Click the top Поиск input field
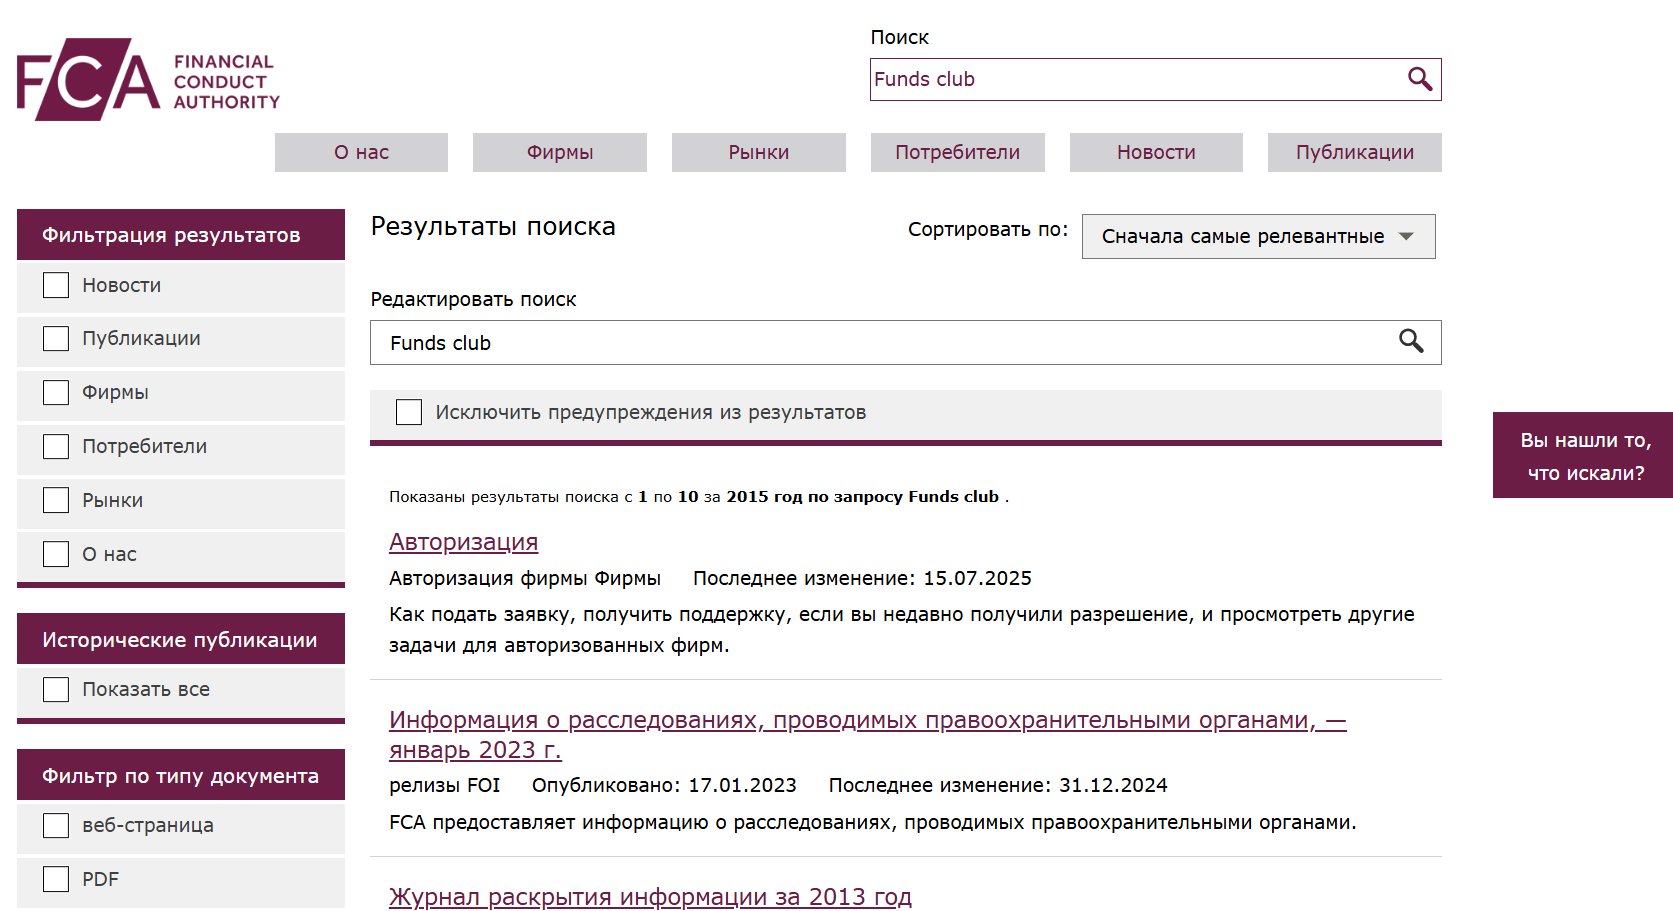 coord(1134,80)
